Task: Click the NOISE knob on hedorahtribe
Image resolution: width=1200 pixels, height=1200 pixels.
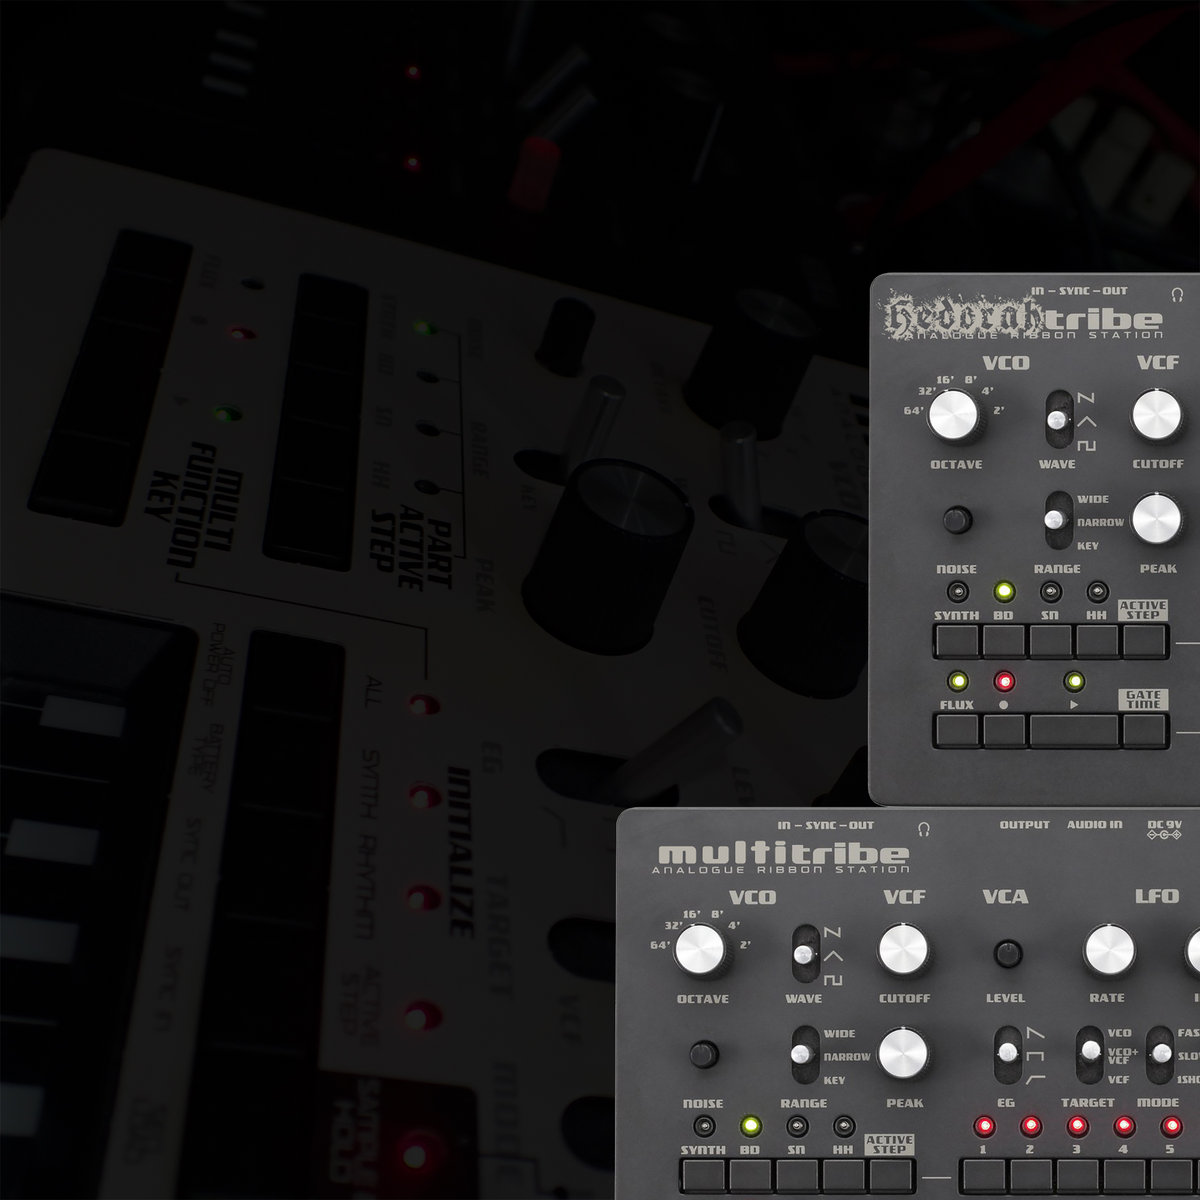Action: point(957,520)
